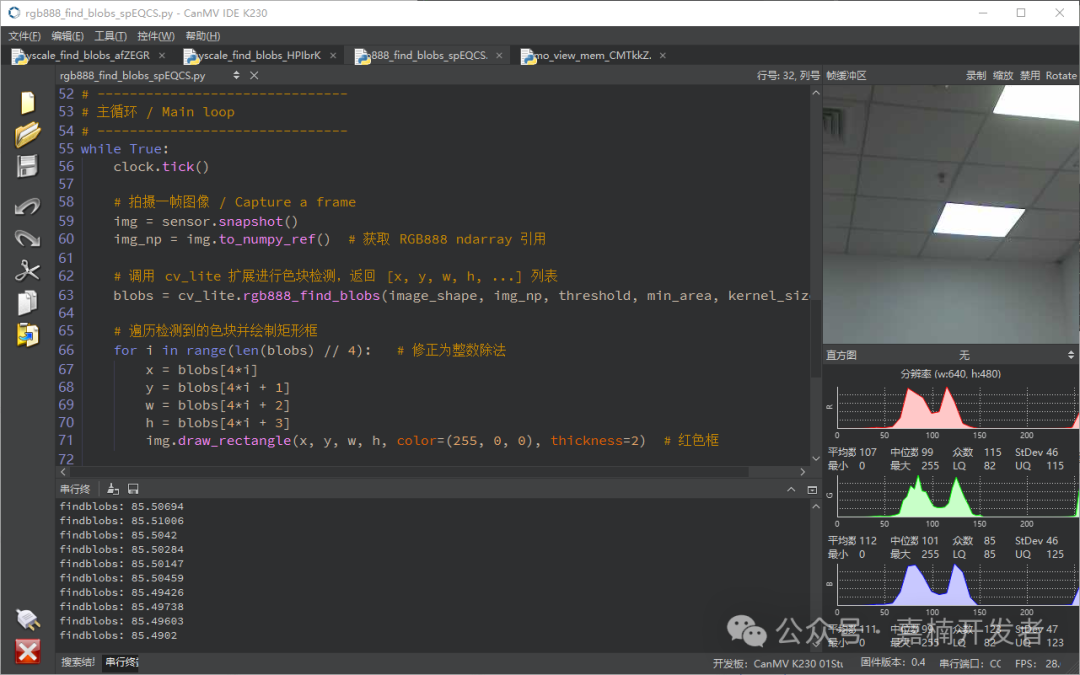Save the script using the floppy disk icon
Screen dimensions: 1080x675
coord(27,167)
